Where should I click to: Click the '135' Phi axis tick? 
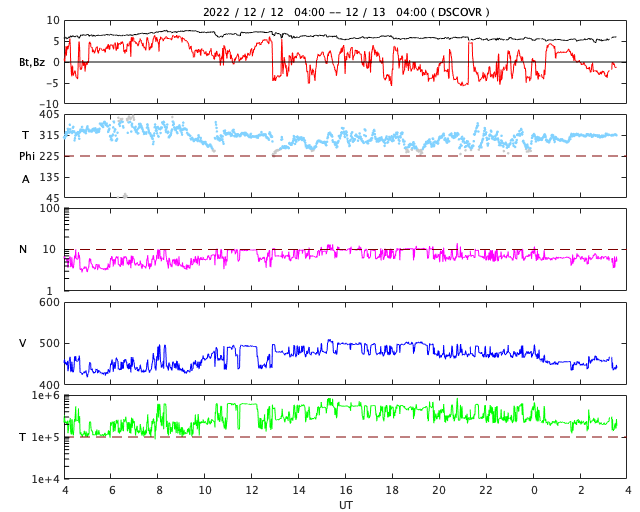click(49, 178)
